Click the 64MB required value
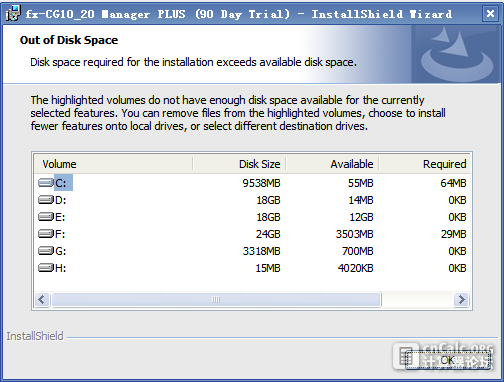Screen dimensions: 504x382 coord(453,183)
